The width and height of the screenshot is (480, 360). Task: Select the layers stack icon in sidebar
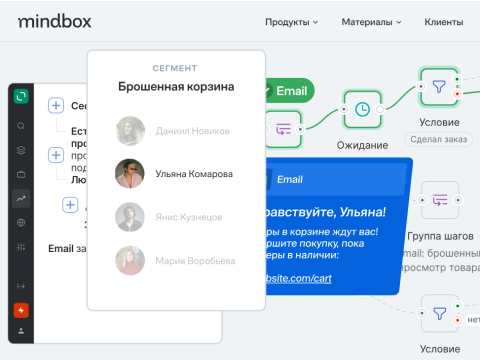click(21, 150)
